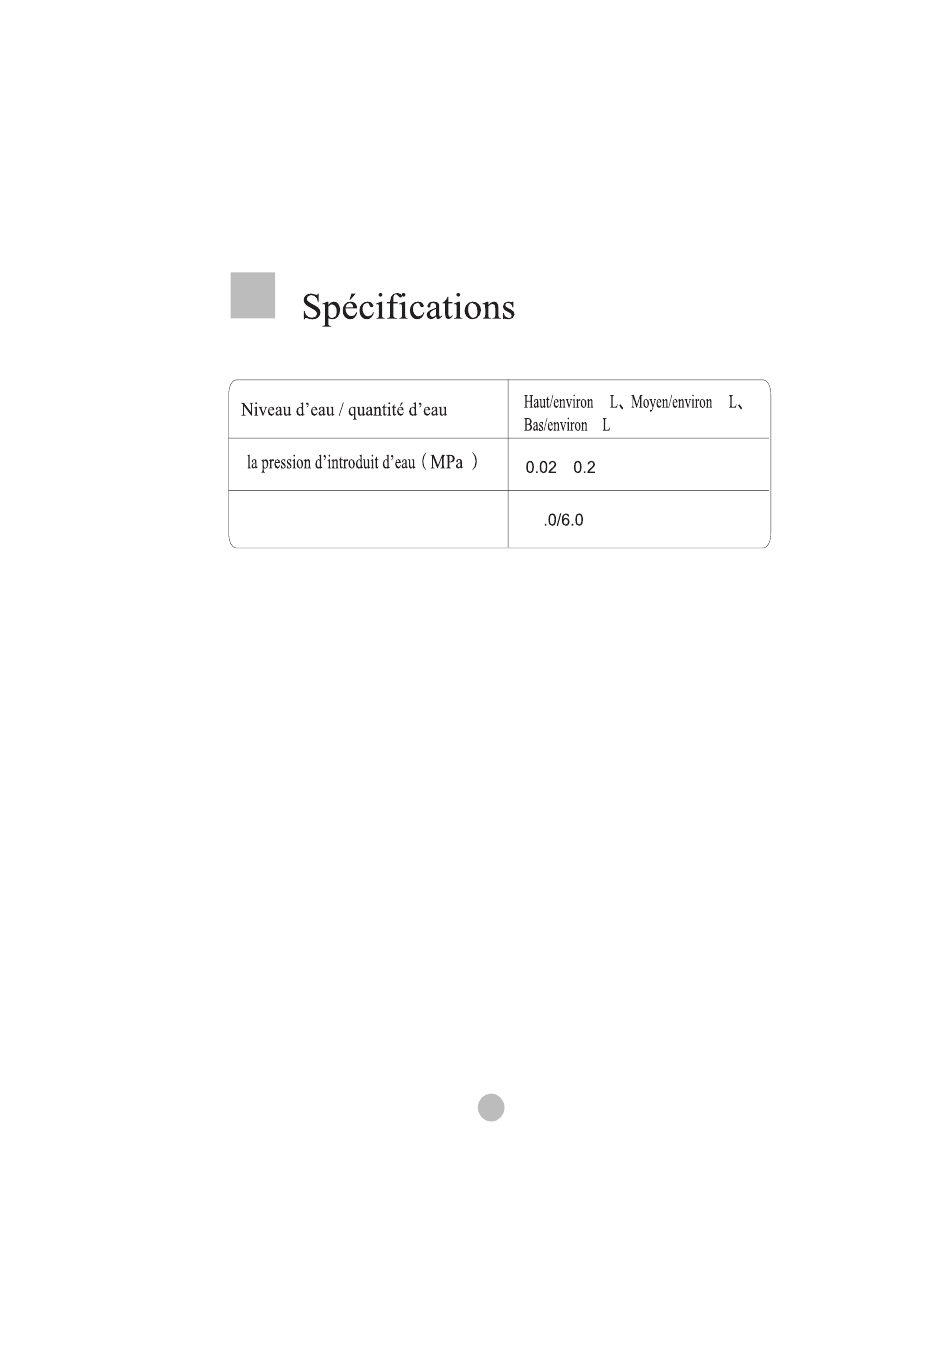Viewport: 950px width, 1360px height.
Task: Click the 0.2 pressure value
Action: pos(584,467)
